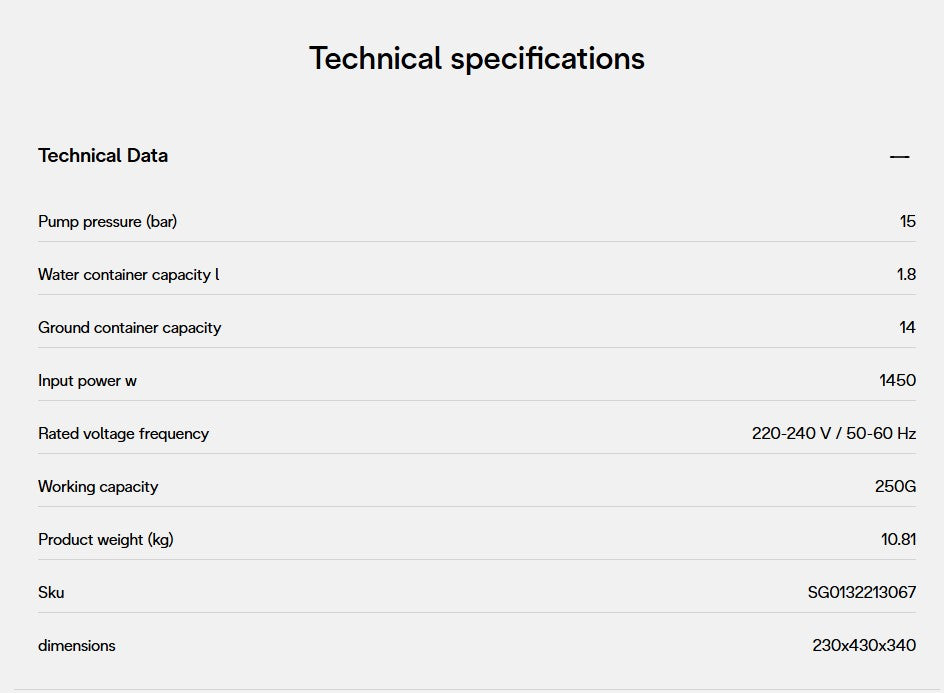Click the 1450 input power value
Image resolution: width=944 pixels, height=693 pixels.
(x=897, y=381)
